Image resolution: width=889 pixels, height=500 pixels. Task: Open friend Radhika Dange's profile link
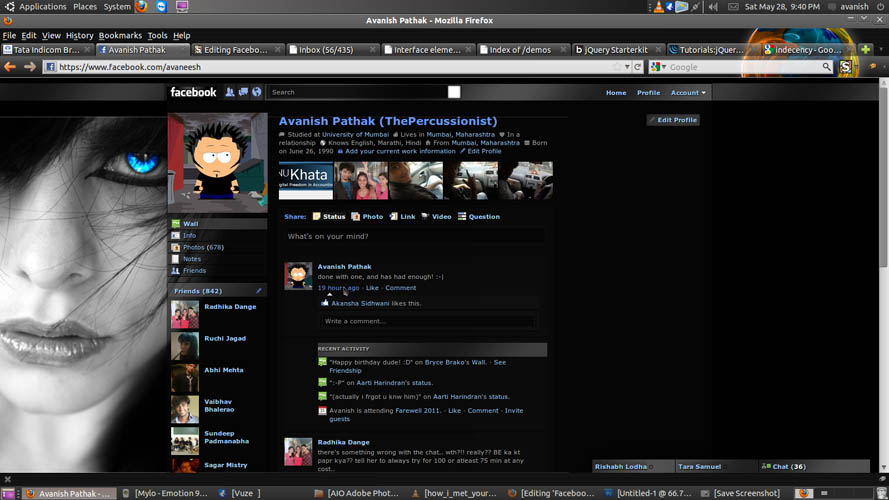point(230,307)
